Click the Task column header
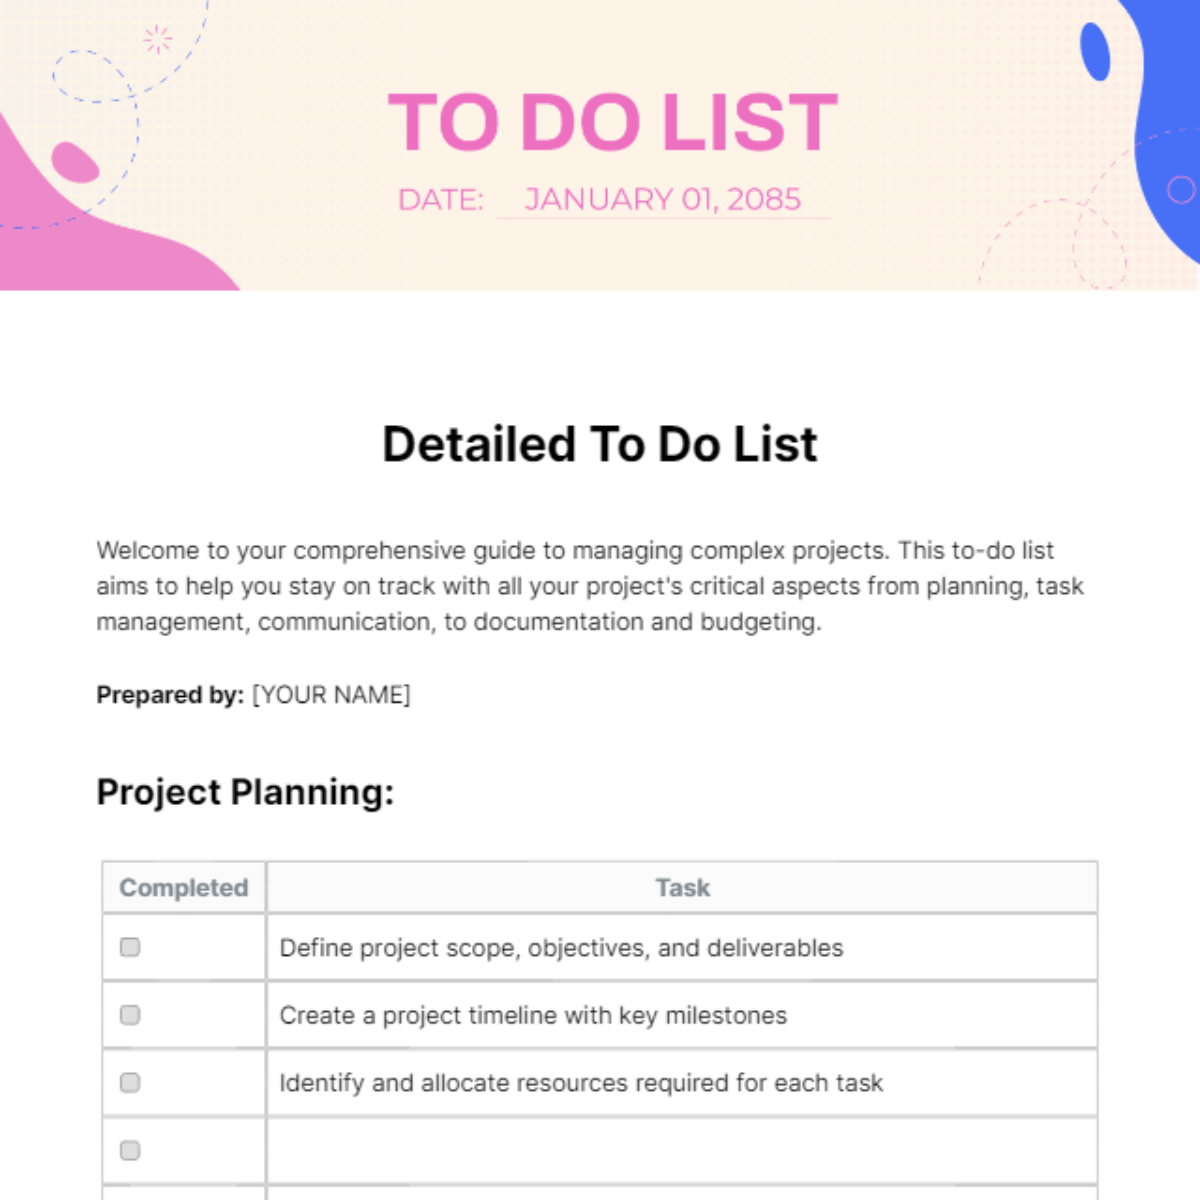The width and height of the screenshot is (1200, 1200). 682,888
